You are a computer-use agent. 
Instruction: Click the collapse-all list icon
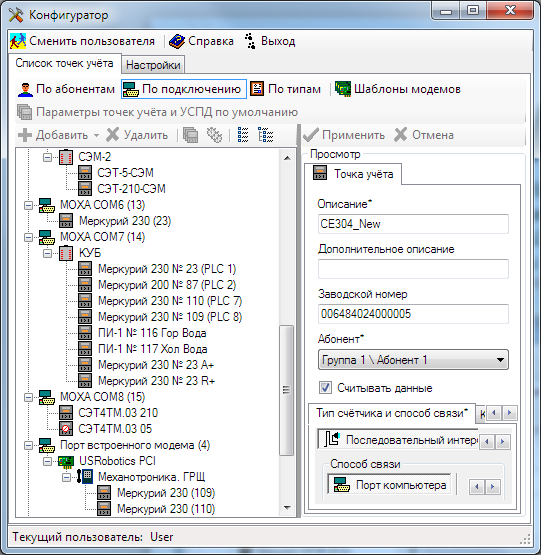(243, 135)
